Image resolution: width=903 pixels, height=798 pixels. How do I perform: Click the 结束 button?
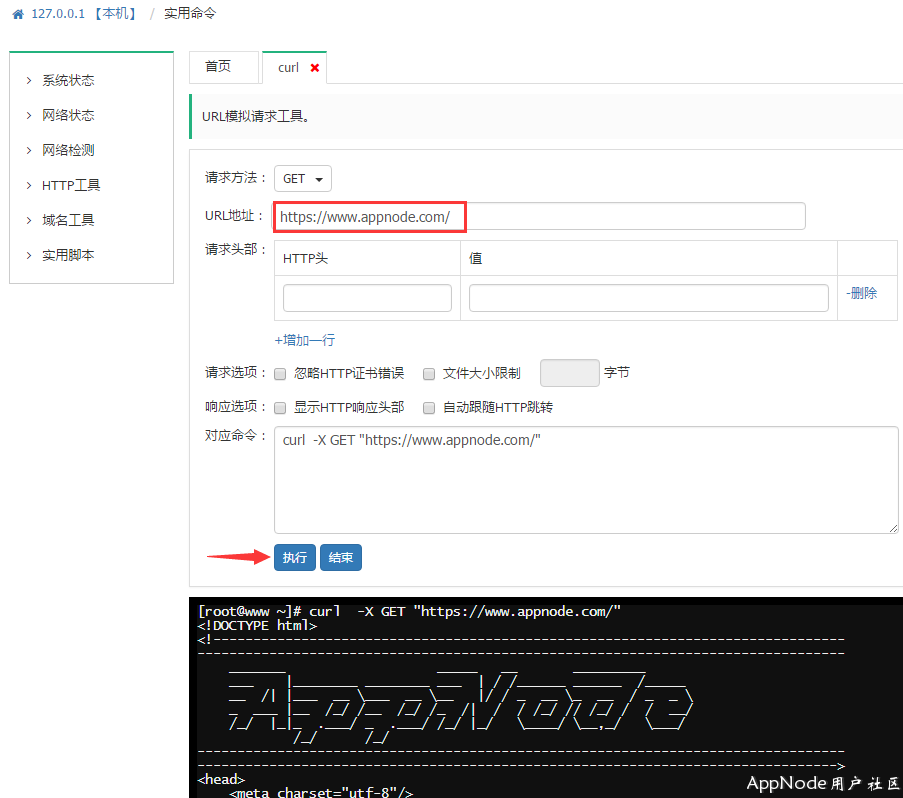click(341, 557)
